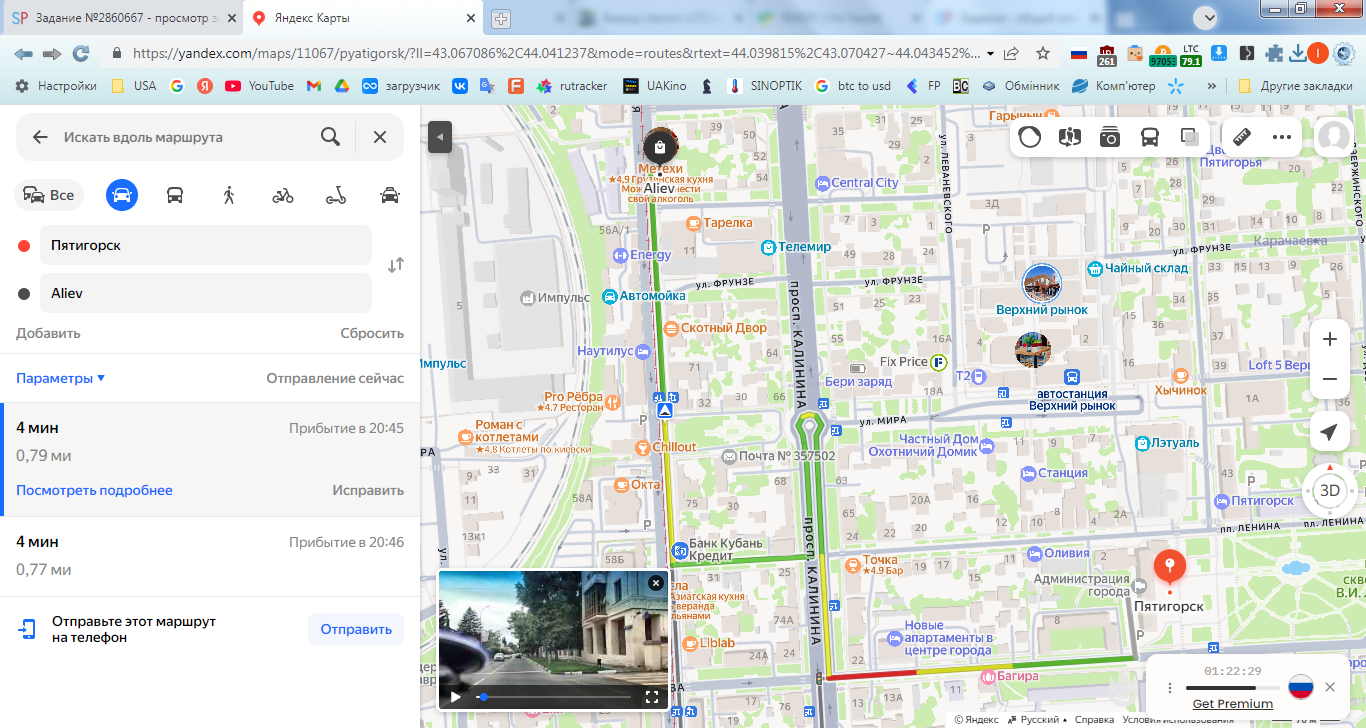Toggle the photos camera layer icon
The height and width of the screenshot is (728, 1366).
(1110, 137)
